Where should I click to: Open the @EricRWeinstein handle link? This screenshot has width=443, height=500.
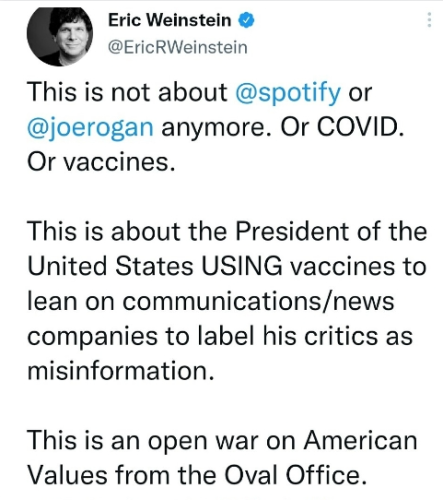pyautogui.click(x=178, y=47)
